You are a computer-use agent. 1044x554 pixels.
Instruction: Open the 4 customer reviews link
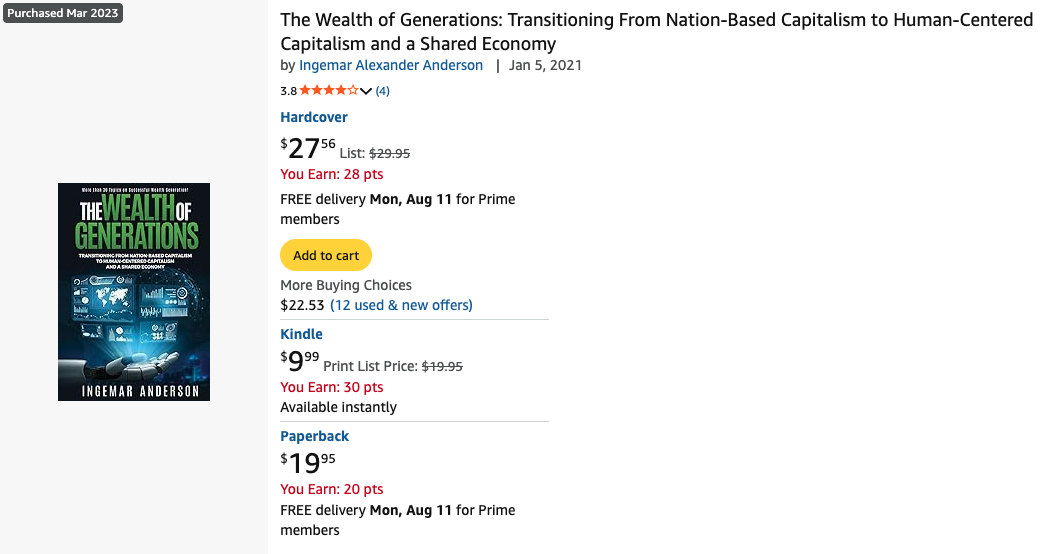tap(382, 91)
